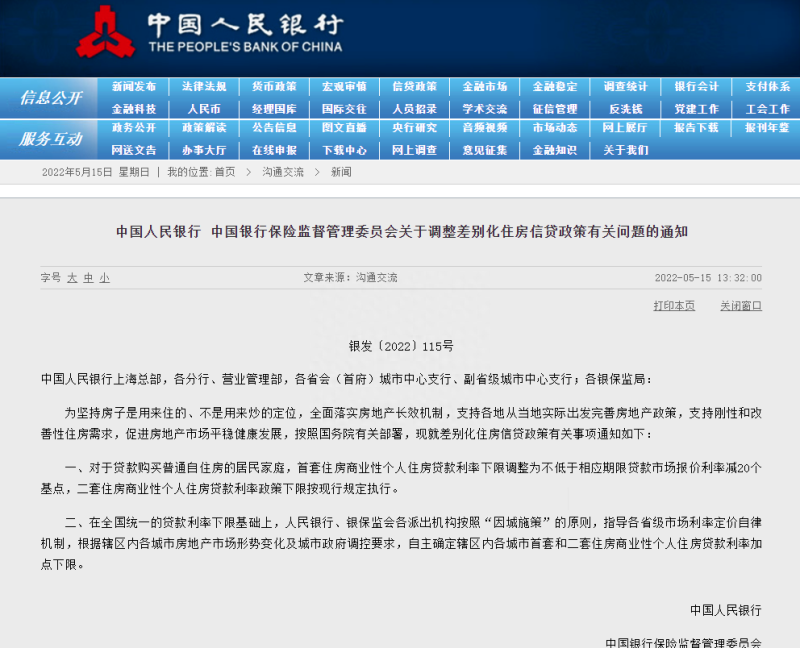
Task: Open 人员招录 link
Action: [415, 109]
